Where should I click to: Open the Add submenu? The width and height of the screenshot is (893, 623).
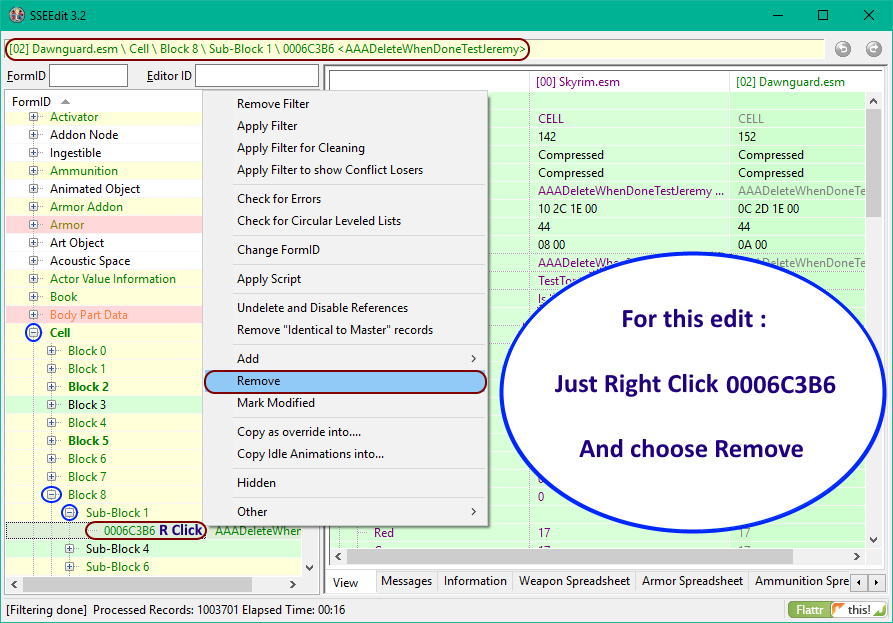pos(345,359)
